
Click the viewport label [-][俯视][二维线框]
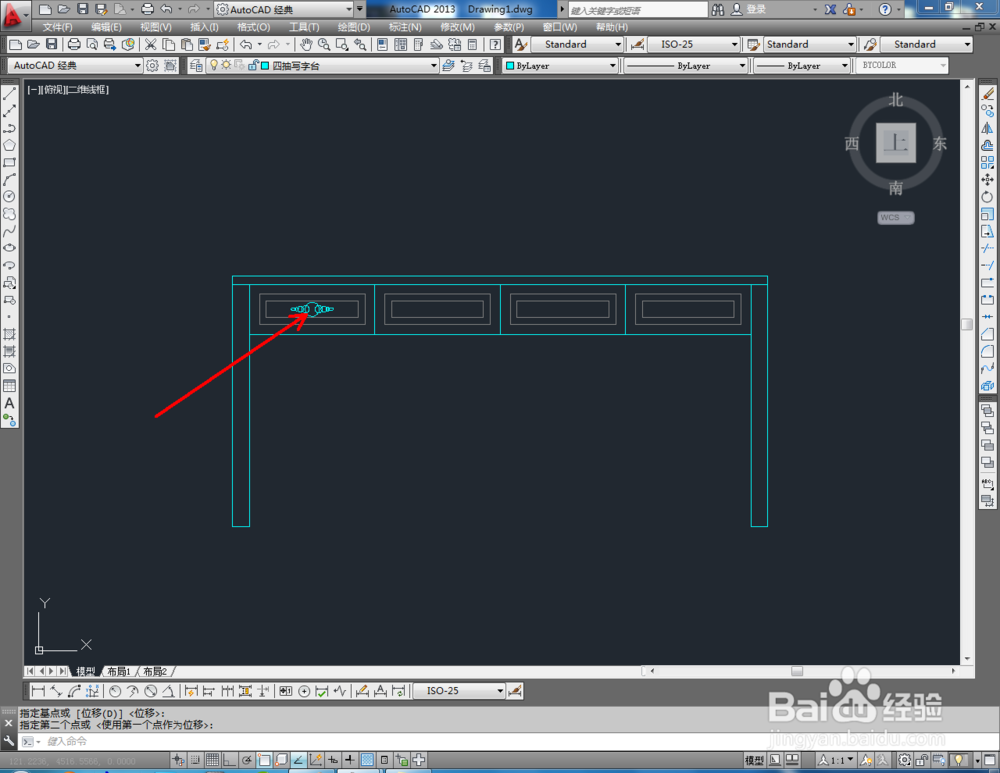tap(68, 90)
